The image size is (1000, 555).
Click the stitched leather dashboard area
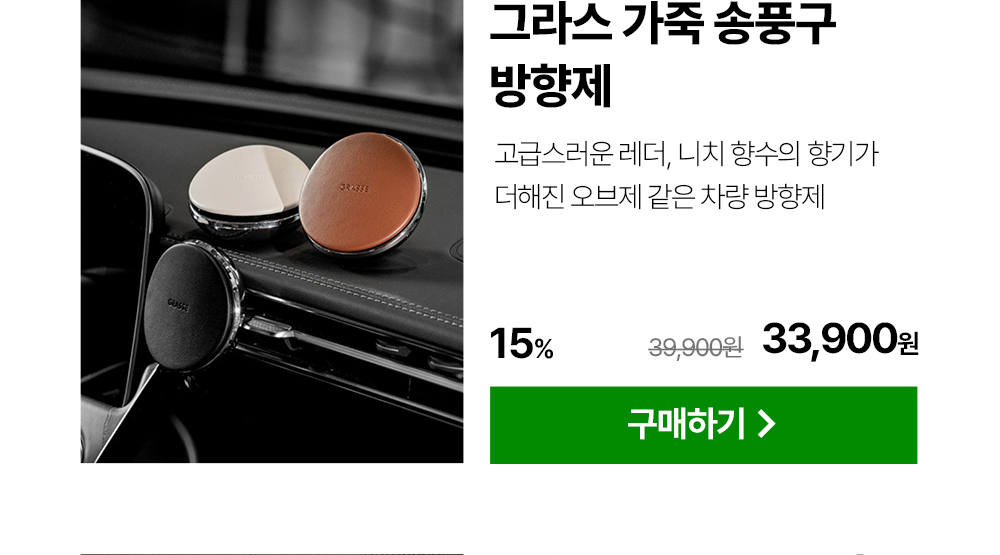pyautogui.click(x=357, y=281)
